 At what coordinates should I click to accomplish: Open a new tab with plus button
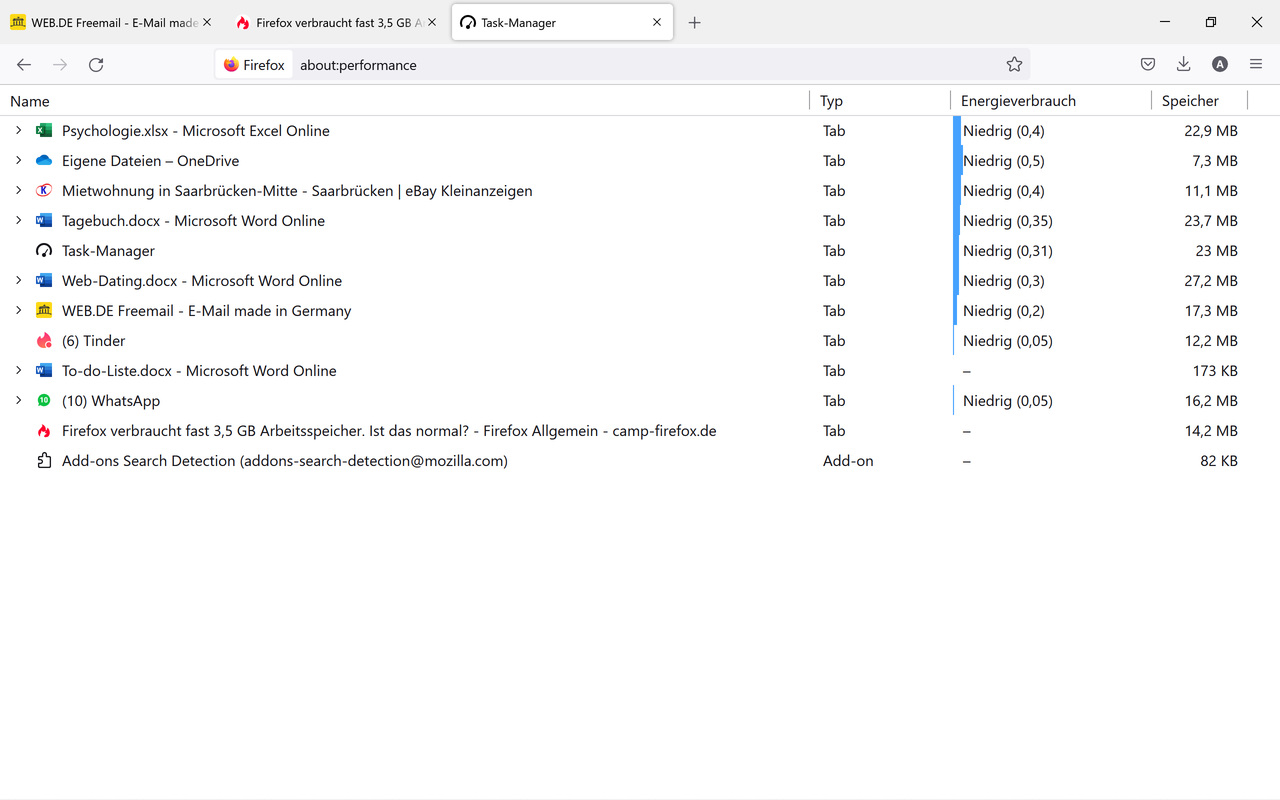695,23
